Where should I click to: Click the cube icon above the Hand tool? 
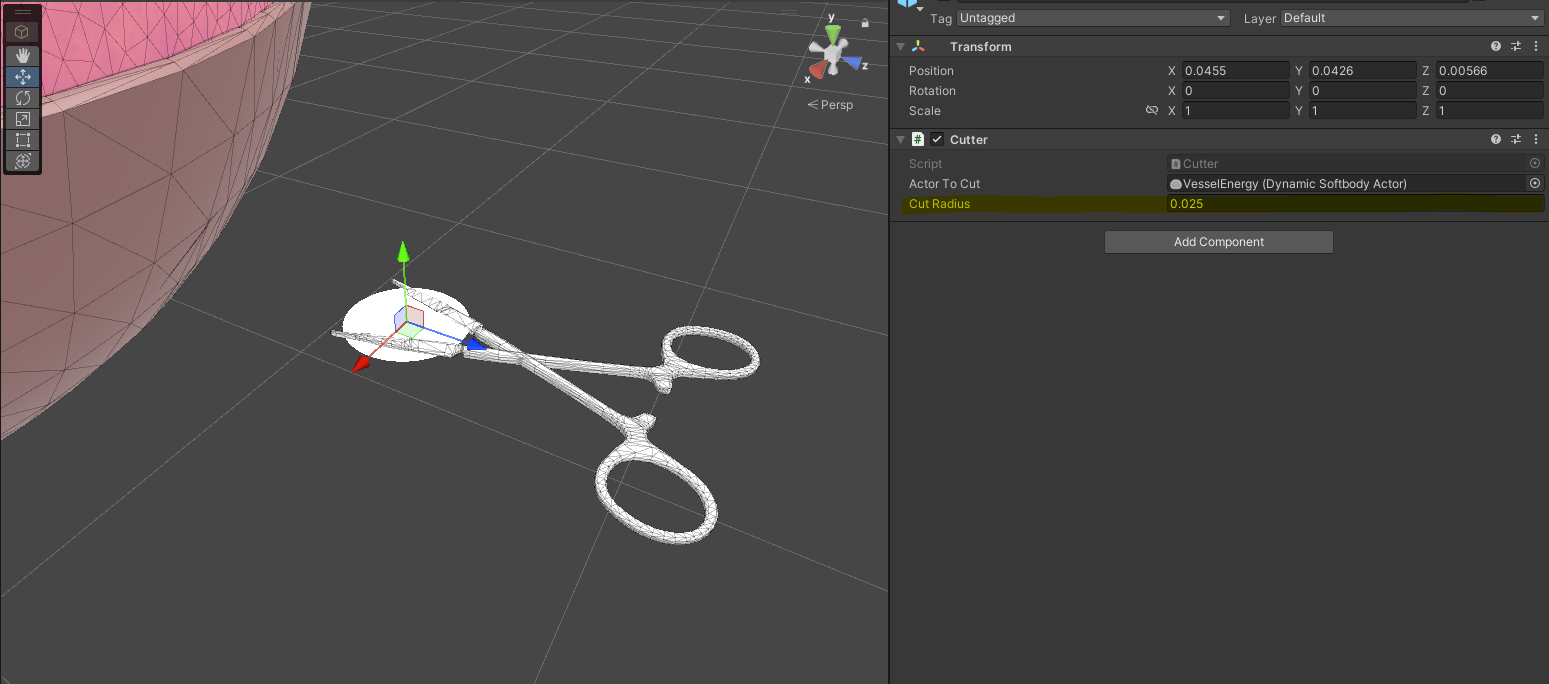tap(22, 32)
